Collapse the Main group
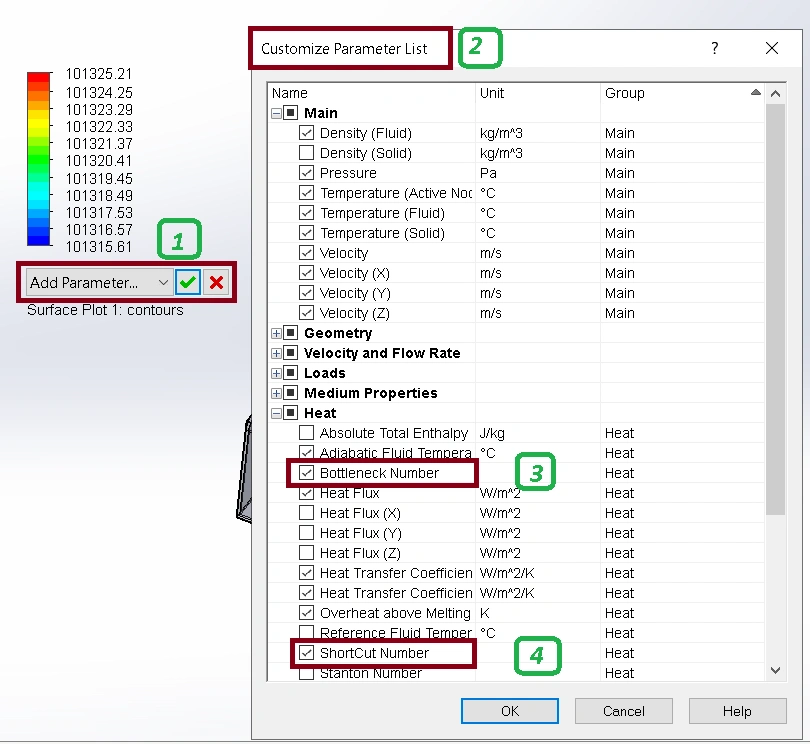This screenshot has width=810, height=744. click(x=276, y=113)
